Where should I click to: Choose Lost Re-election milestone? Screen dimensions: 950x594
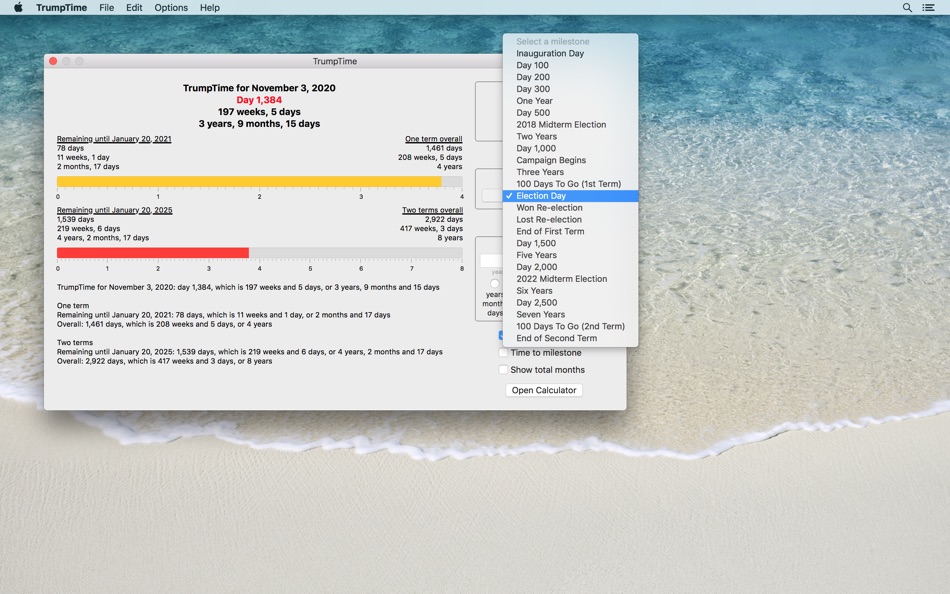pos(570,219)
